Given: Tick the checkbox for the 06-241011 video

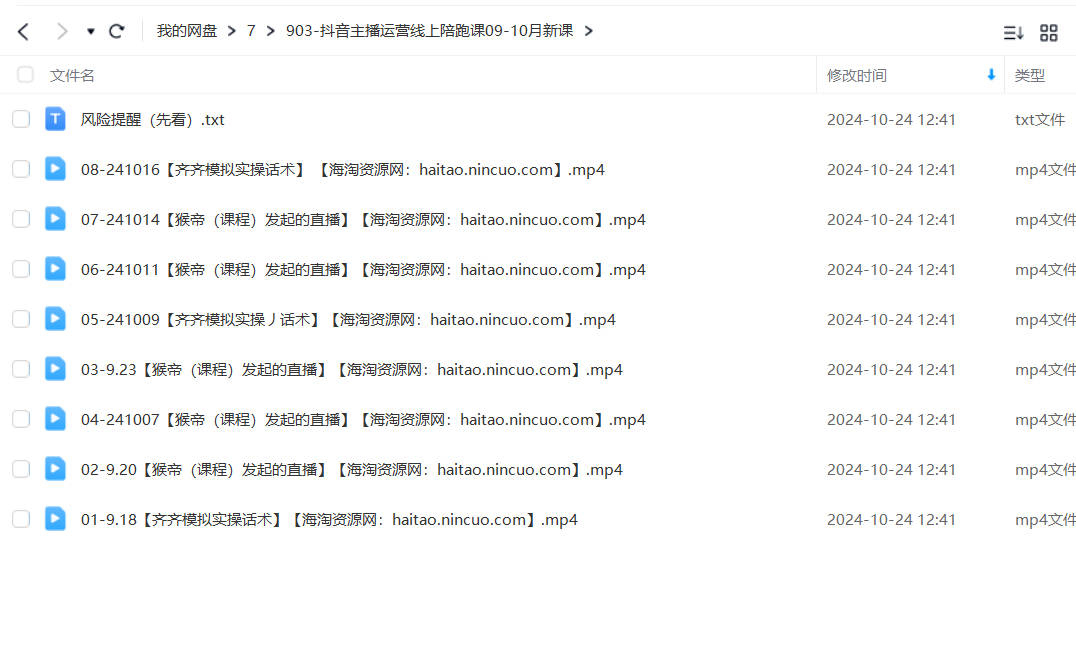Looking at the screenshot, I should (21, 270).
